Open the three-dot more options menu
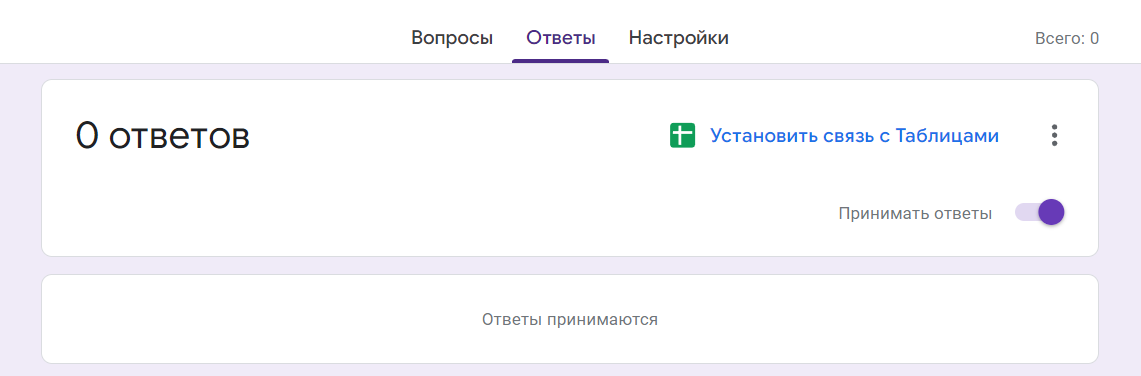The image size is (1141, 376). pyautogui.click(x=1054, y=135)
